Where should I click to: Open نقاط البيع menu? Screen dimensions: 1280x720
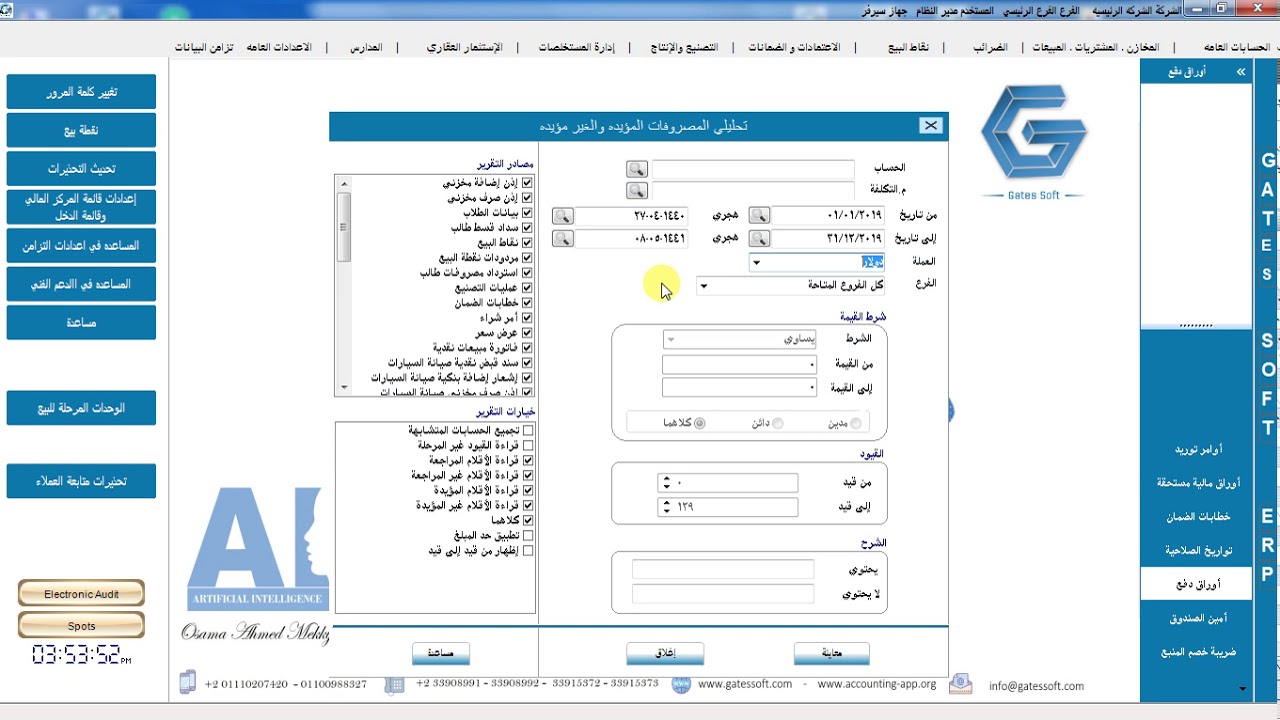click(909, 47)
